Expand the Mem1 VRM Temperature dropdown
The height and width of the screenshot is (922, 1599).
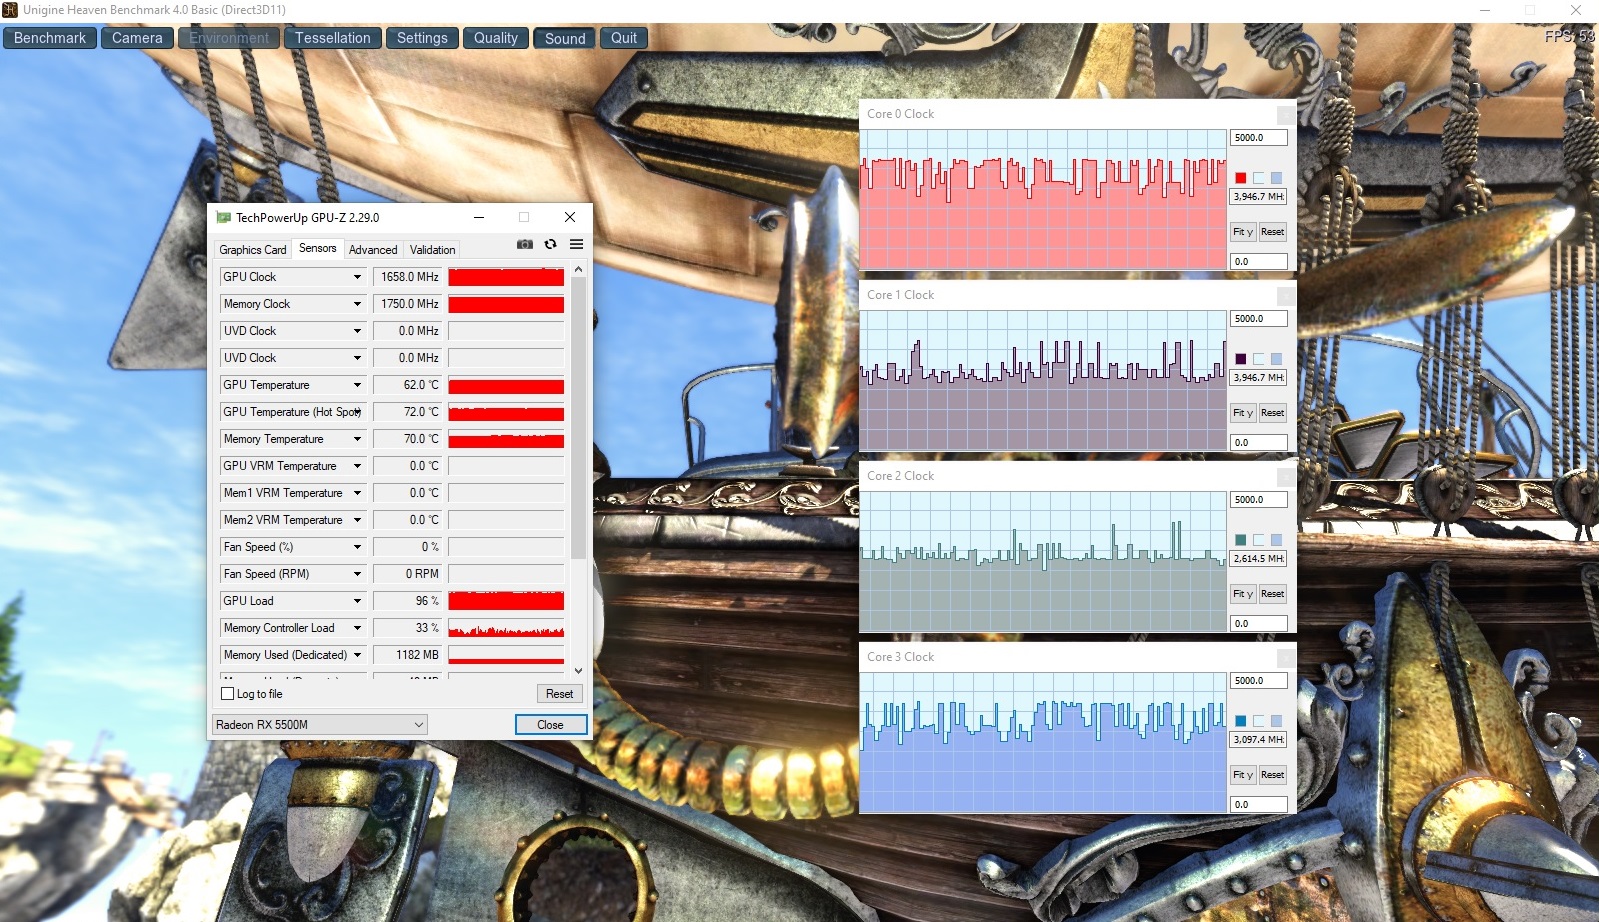357,493
